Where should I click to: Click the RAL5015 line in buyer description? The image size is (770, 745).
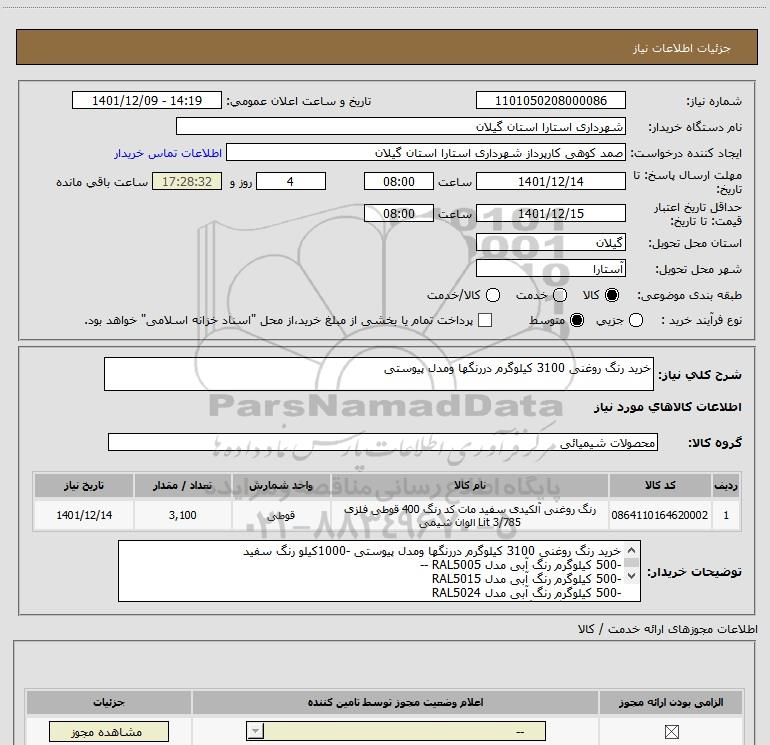click(526, 579)
